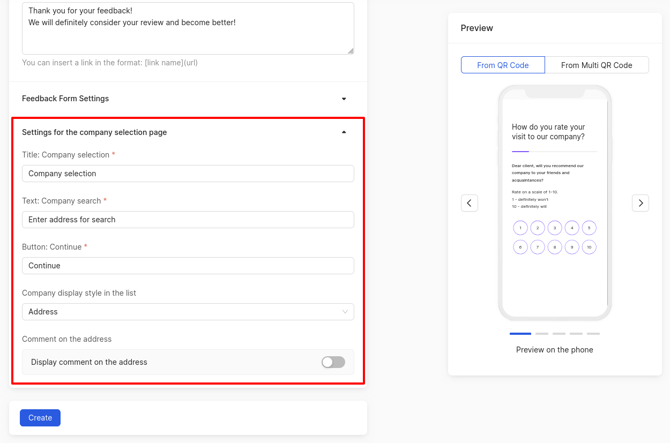Go to second preview slide indicator

tap(541, 333)
